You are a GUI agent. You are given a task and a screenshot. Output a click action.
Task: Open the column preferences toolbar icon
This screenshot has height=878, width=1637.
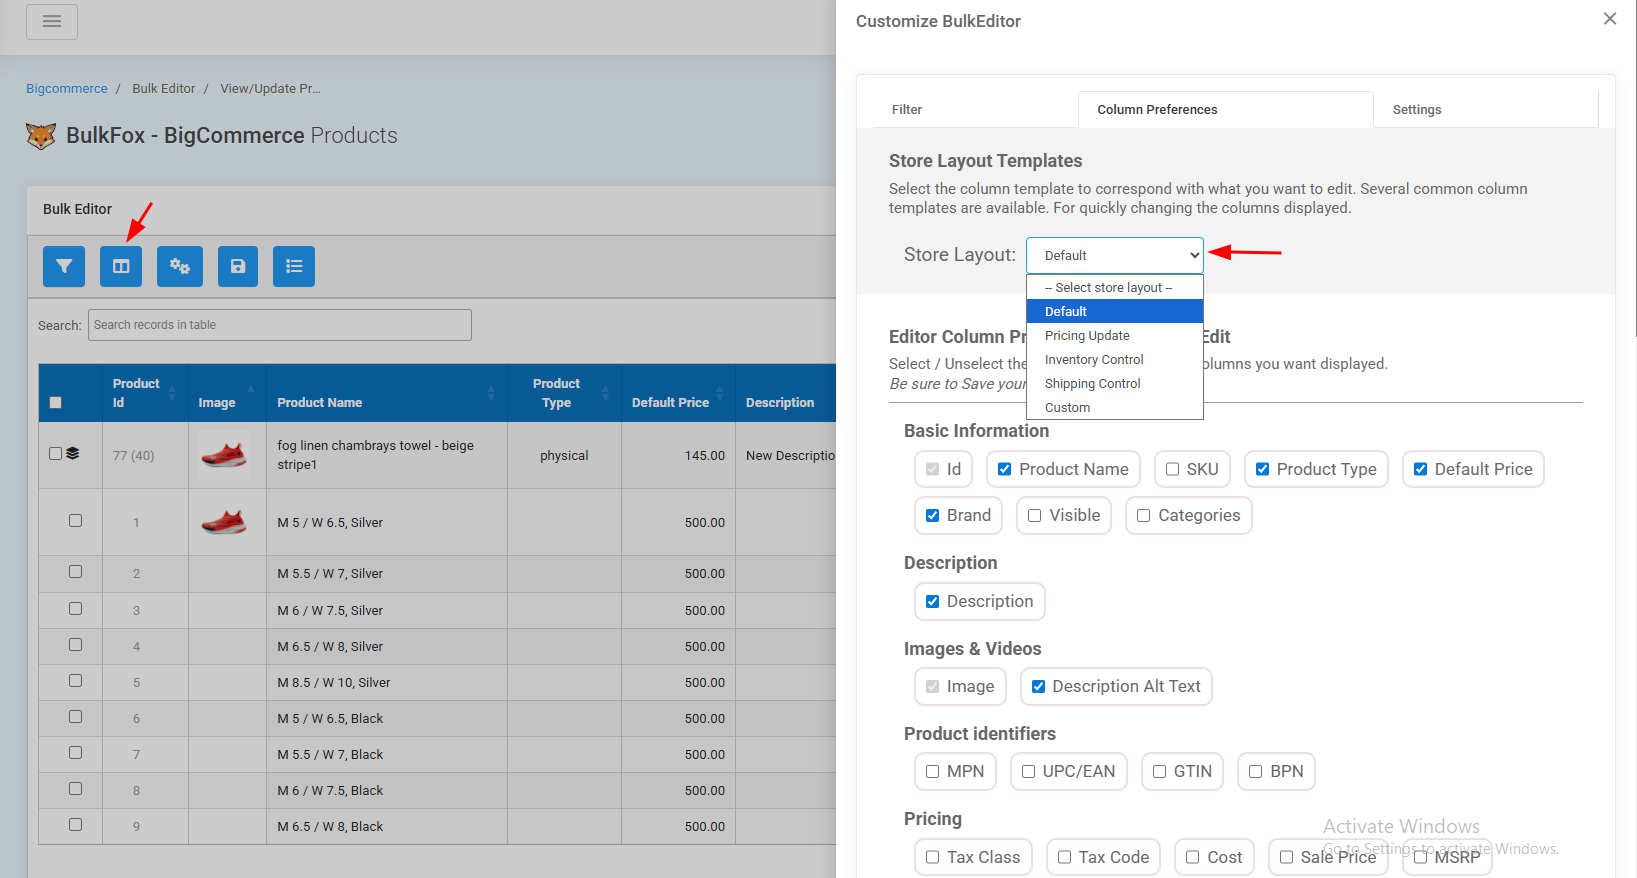pos(121,266)
